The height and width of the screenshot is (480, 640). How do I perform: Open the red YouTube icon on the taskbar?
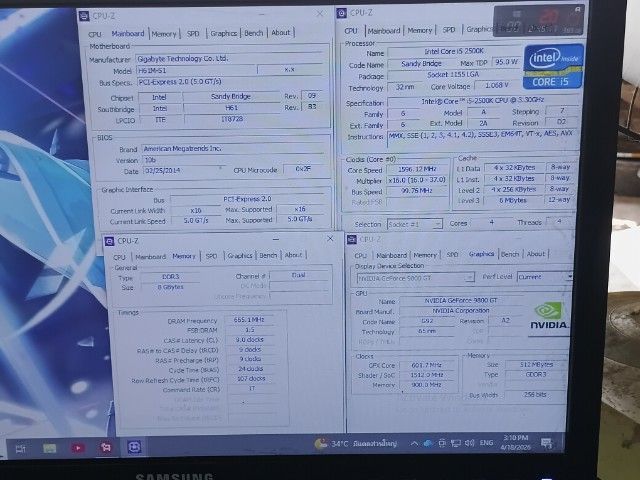[x=78, y=448]
